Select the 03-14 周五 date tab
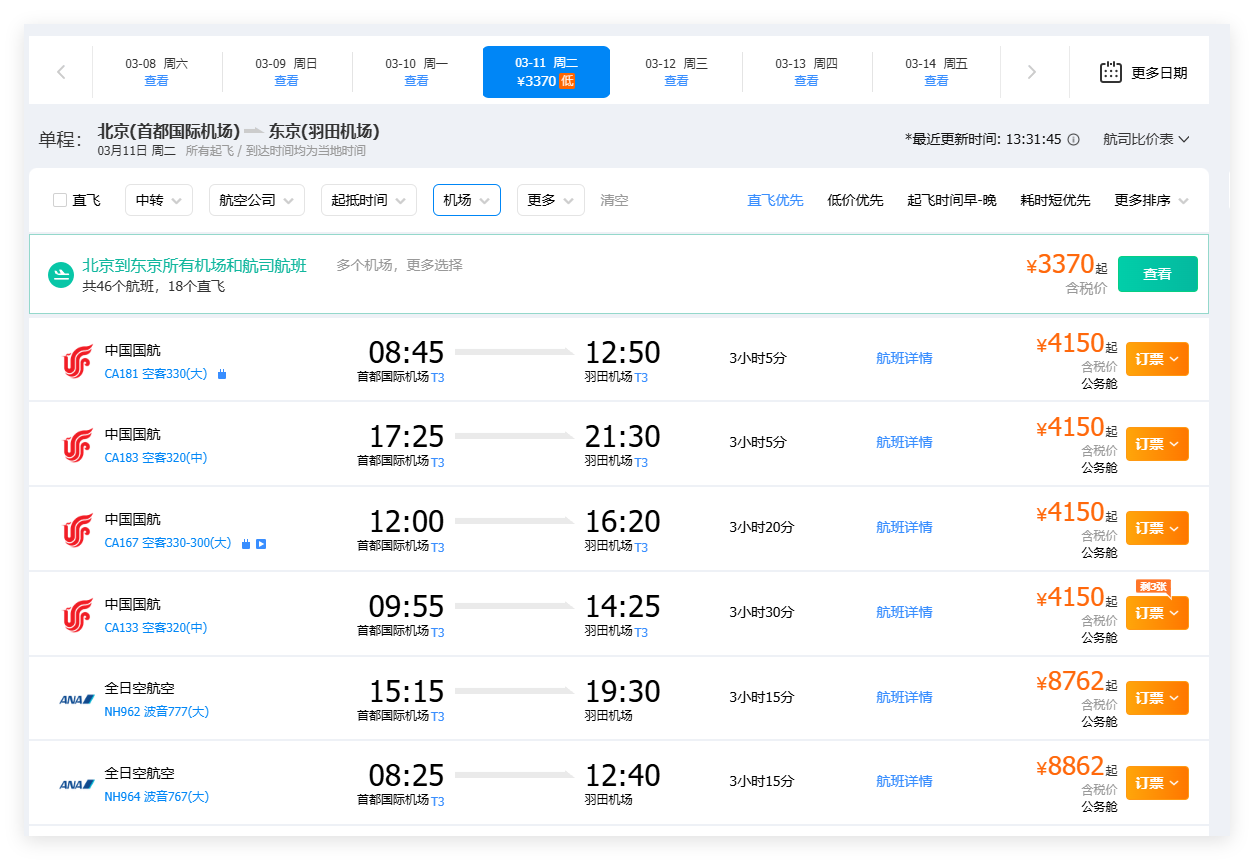 (937, 72)
